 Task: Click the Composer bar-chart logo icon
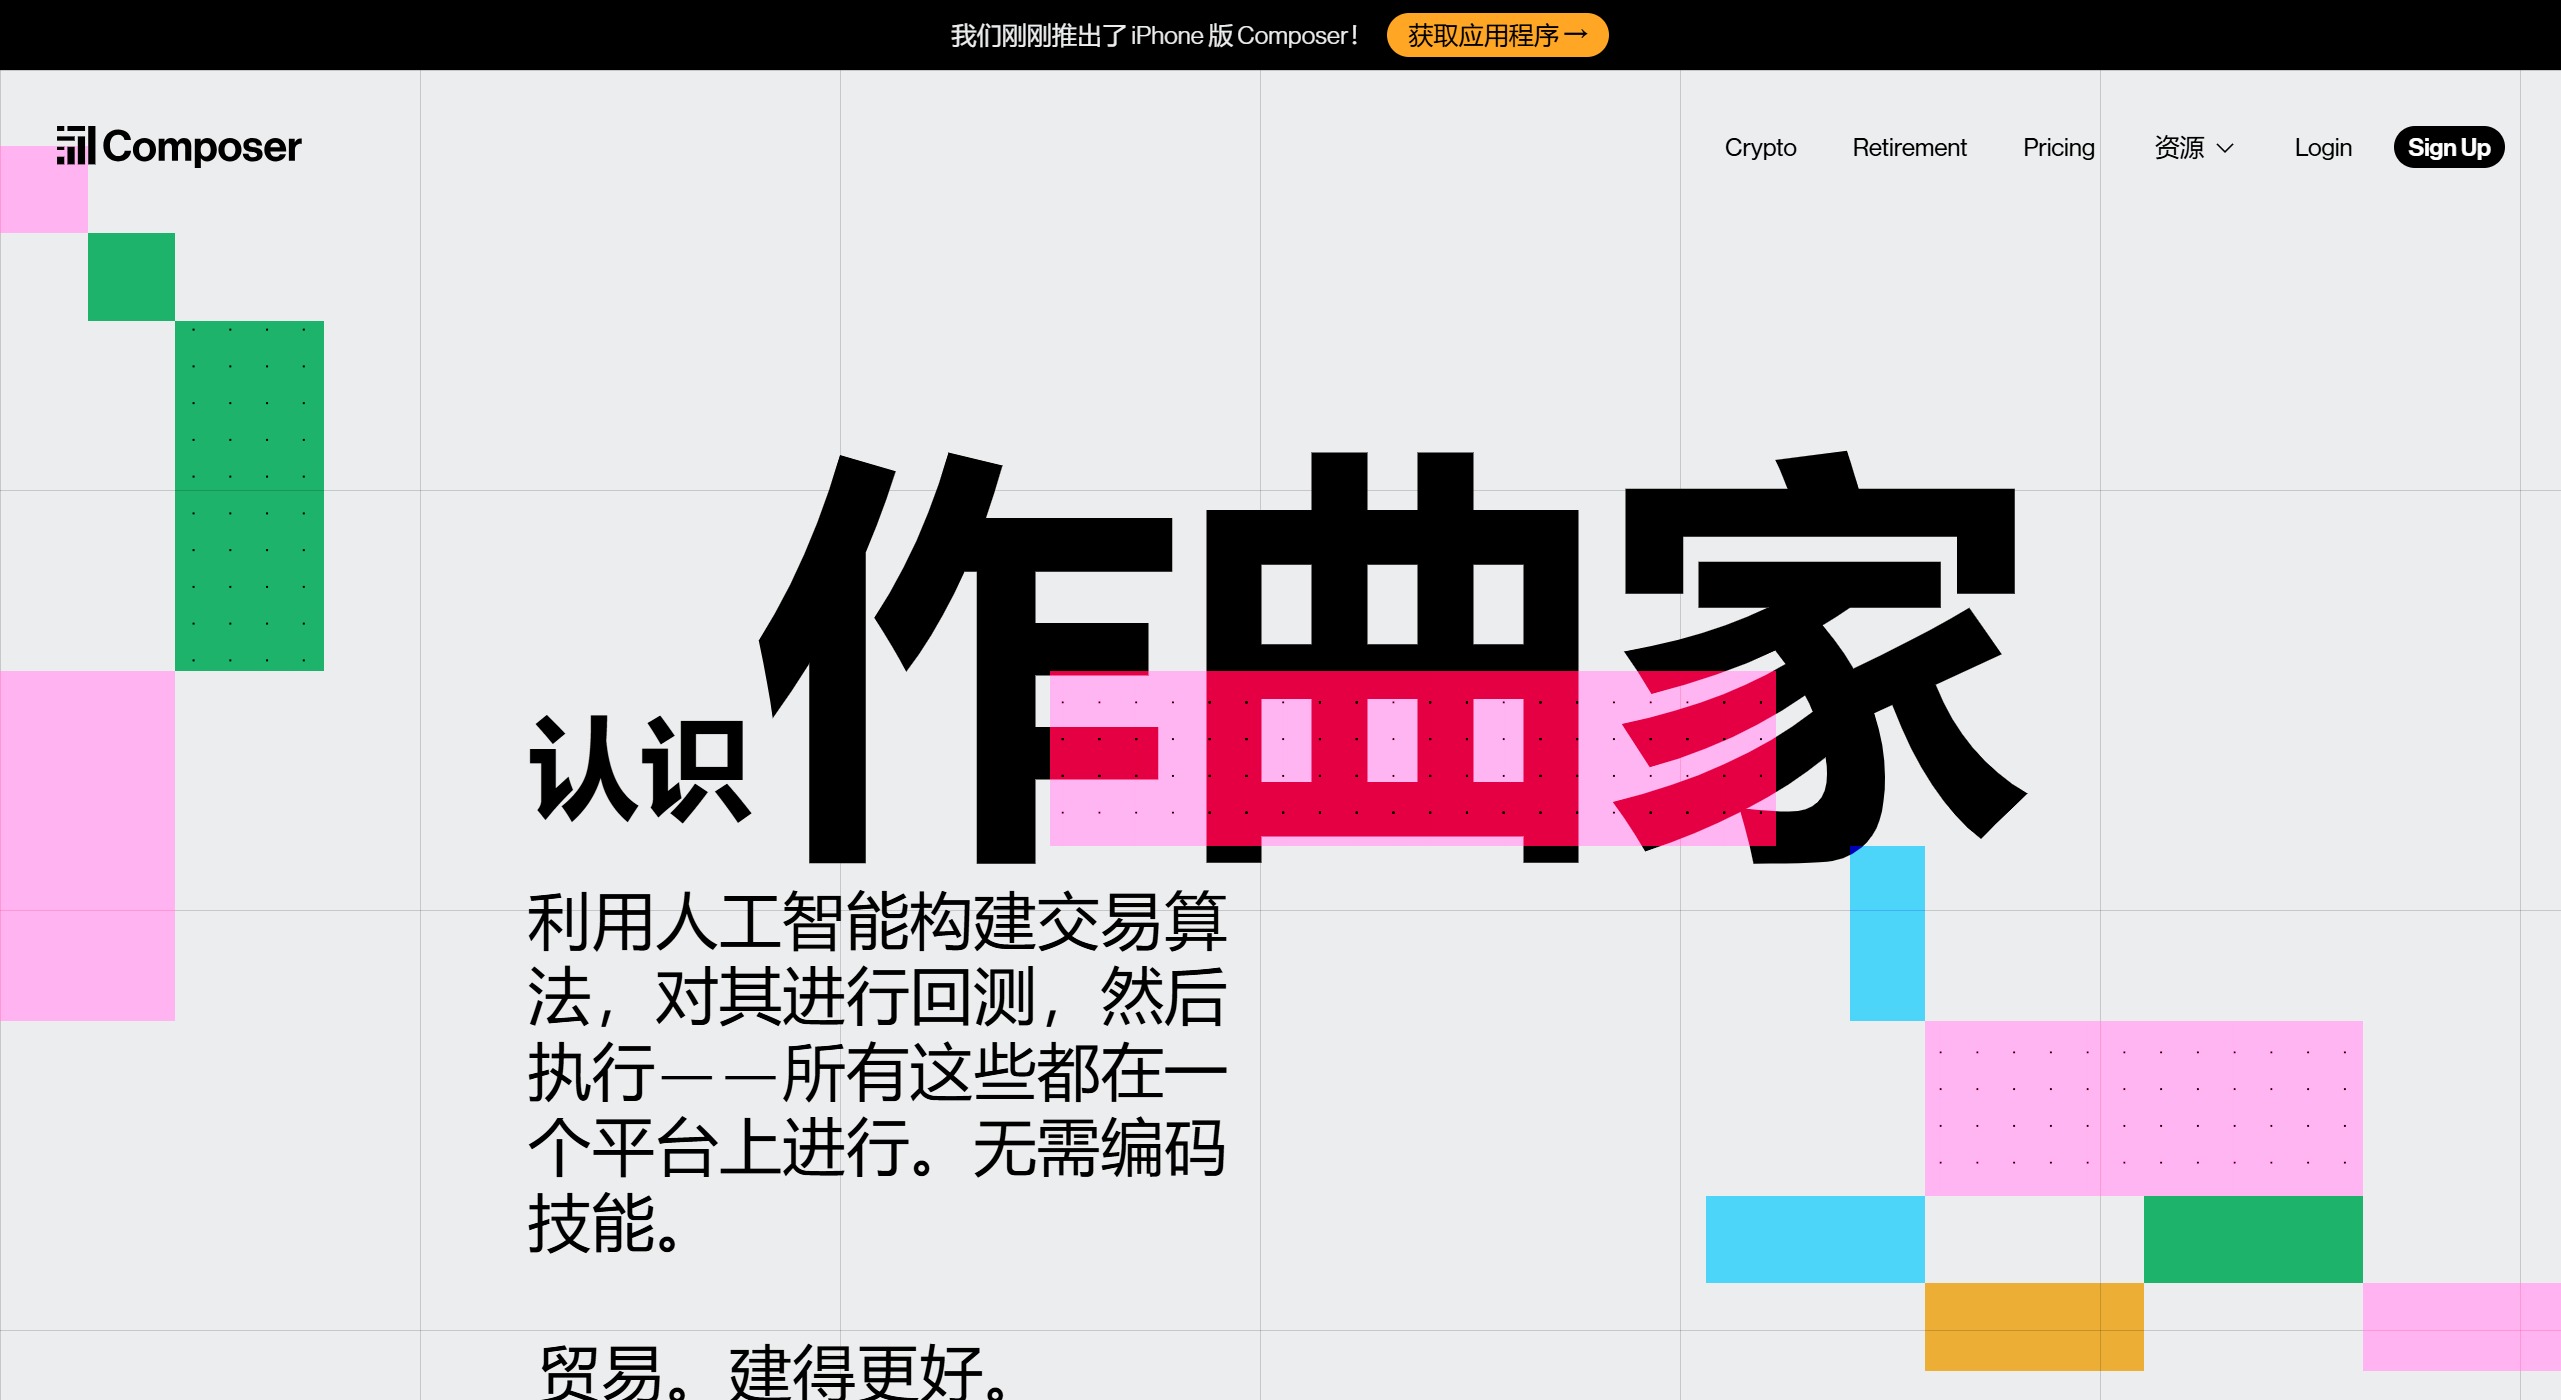(75, 146)
